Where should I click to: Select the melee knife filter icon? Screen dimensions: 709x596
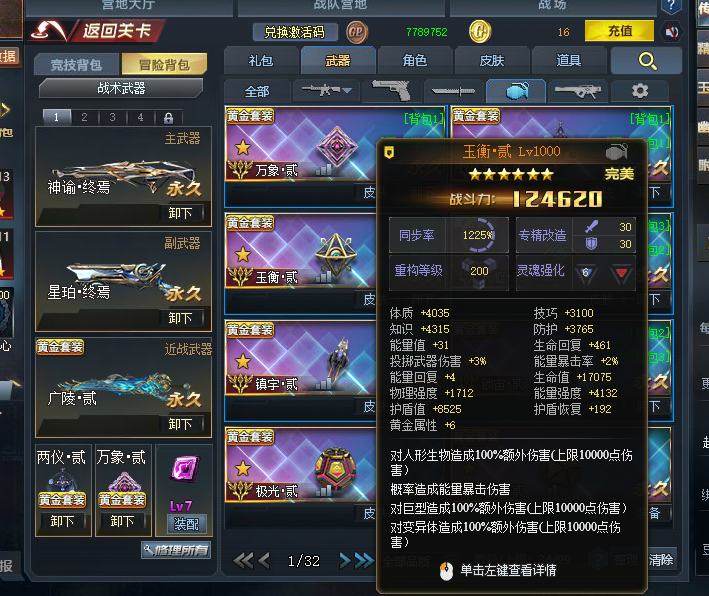(453, 91)
